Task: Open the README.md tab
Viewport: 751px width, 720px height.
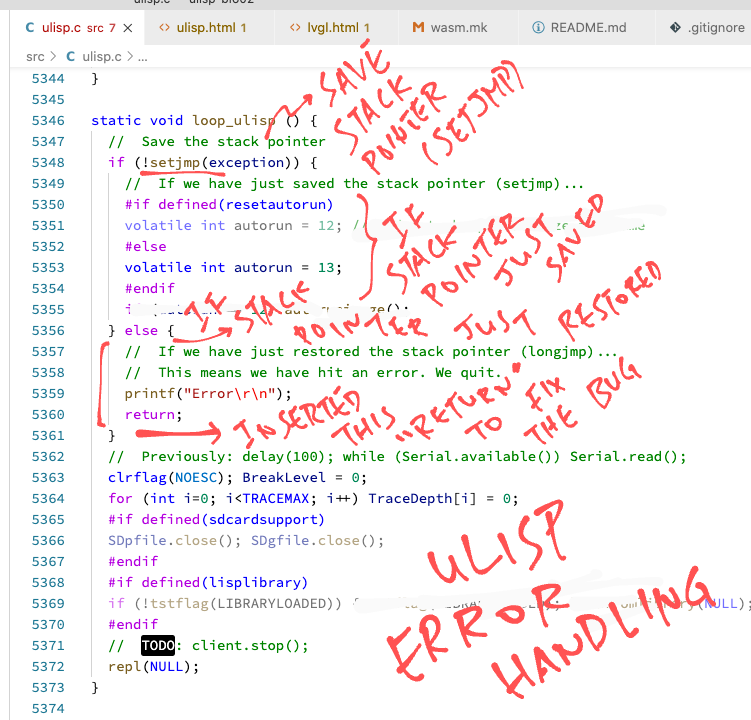Action: 588,28
